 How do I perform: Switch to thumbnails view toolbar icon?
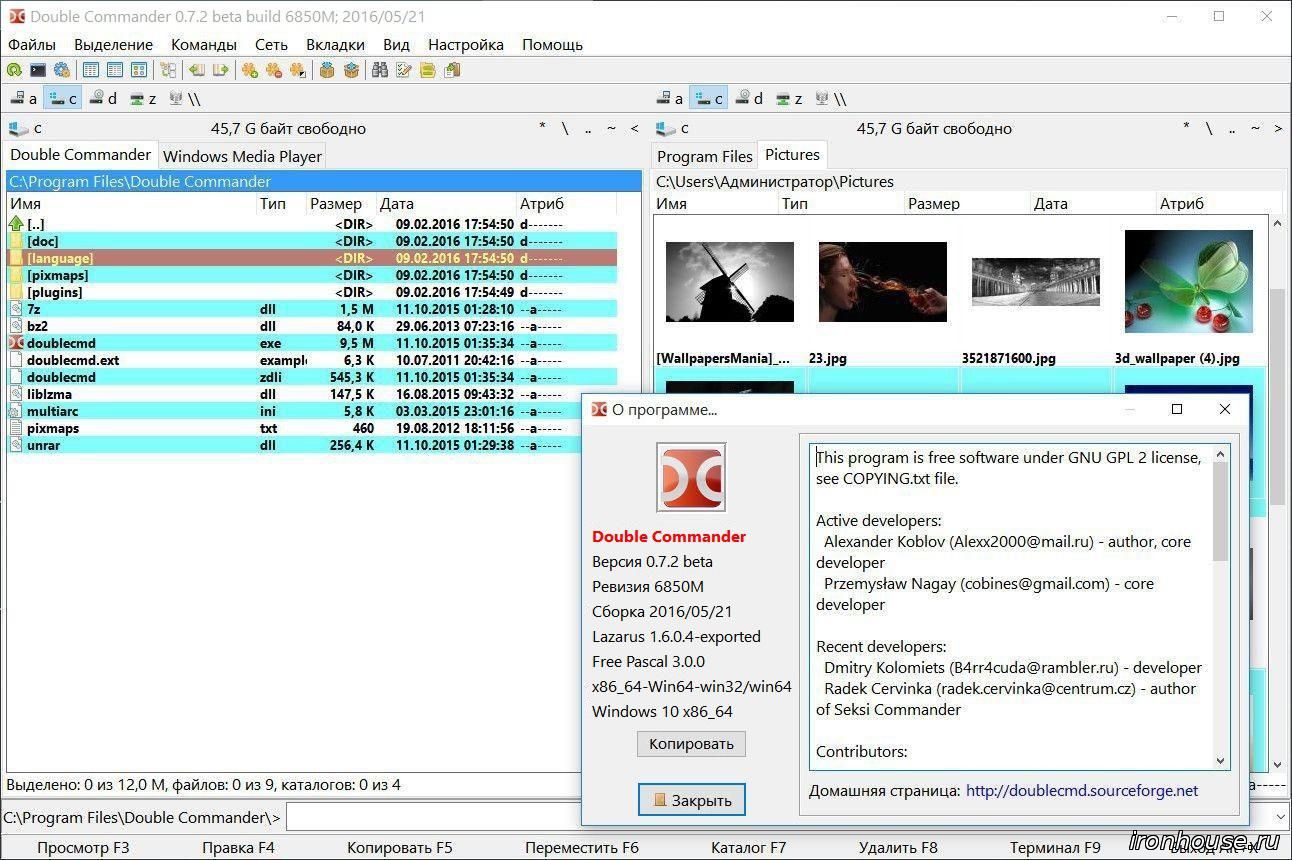tap(139, 70)
